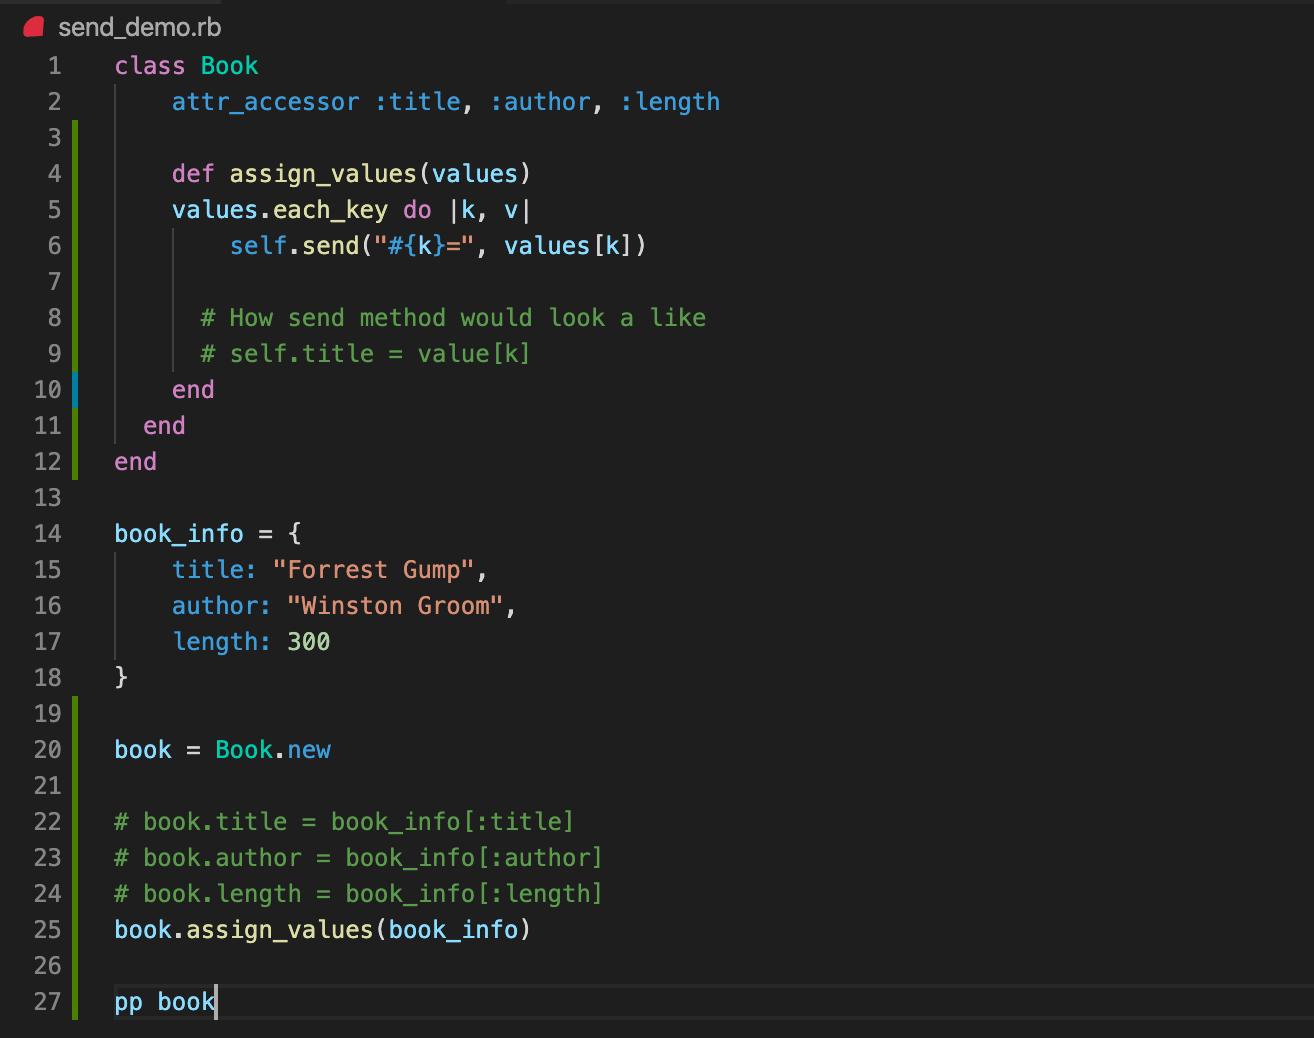Screen dimensions: 1314x1038
Task: Click the comment on line 23 about book.author
Action: pyautogui.click(x=358, y=858)
